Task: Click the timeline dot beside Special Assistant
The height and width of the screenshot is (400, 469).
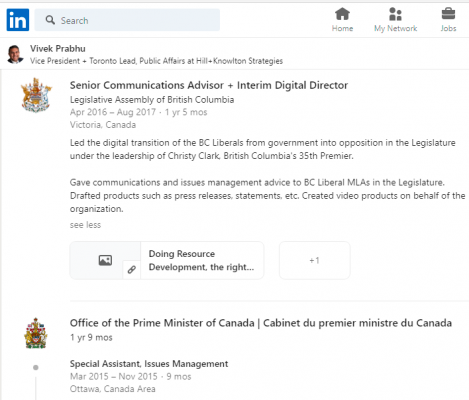Action: [36, 367]
